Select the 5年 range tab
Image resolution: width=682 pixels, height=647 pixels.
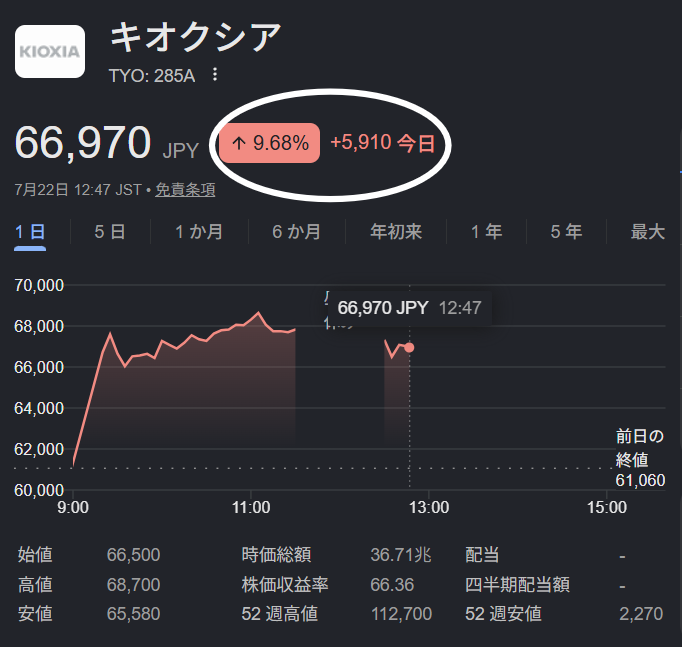pos(566,232)
